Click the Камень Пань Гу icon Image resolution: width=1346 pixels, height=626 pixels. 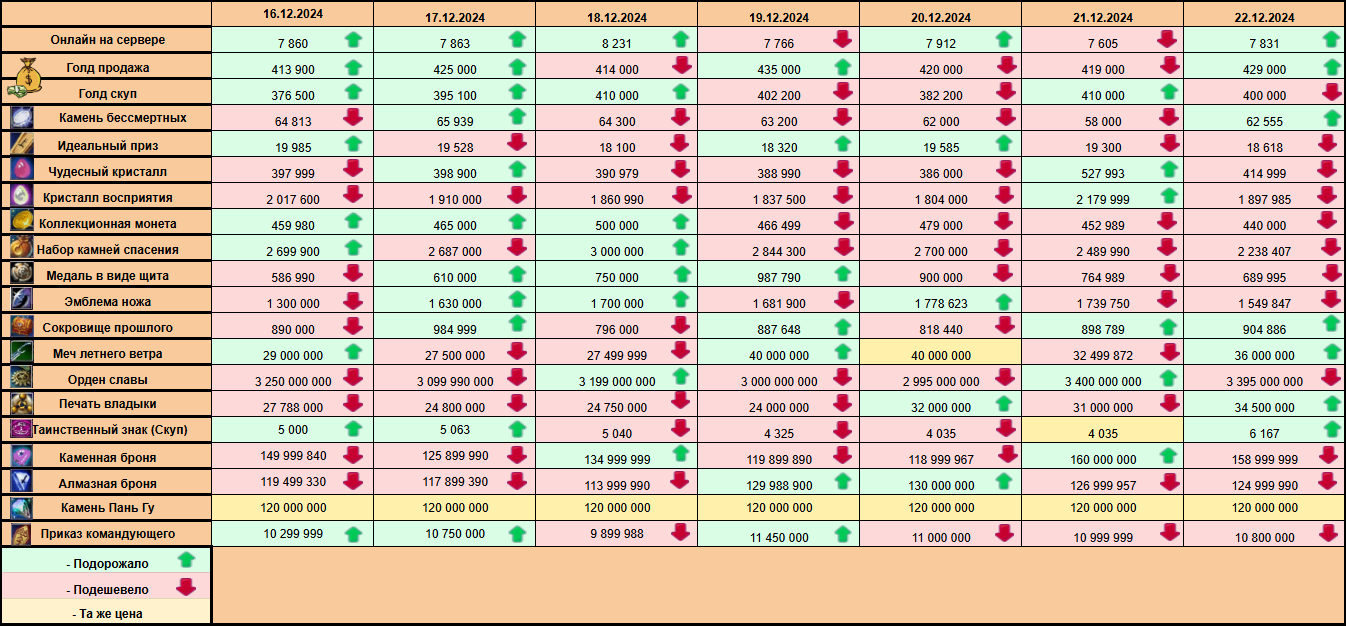[22, 508]
